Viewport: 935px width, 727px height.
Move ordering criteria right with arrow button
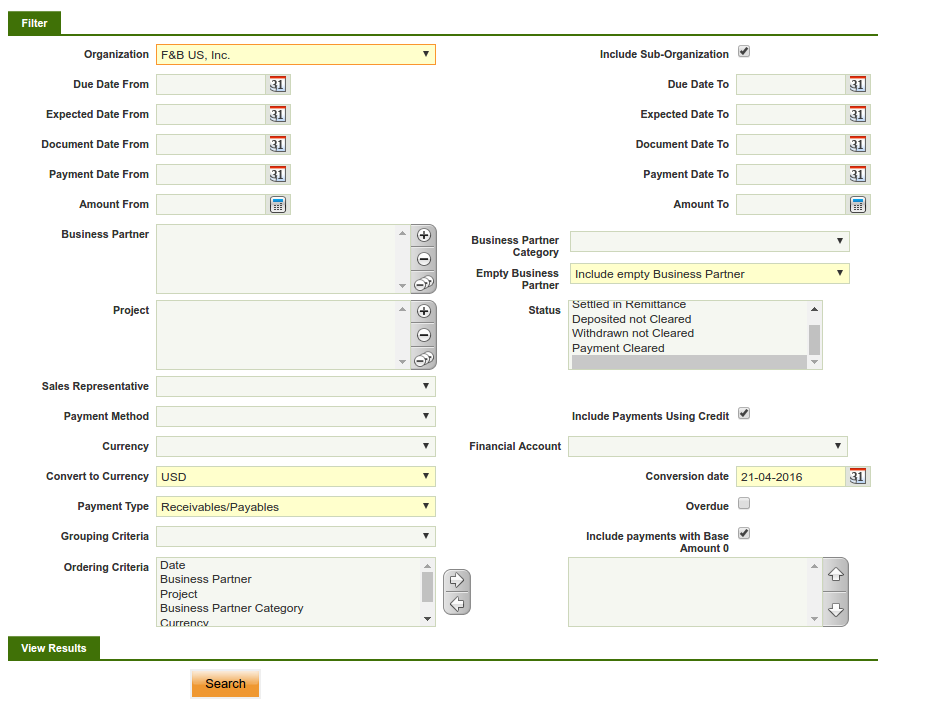tap(456, 580)
